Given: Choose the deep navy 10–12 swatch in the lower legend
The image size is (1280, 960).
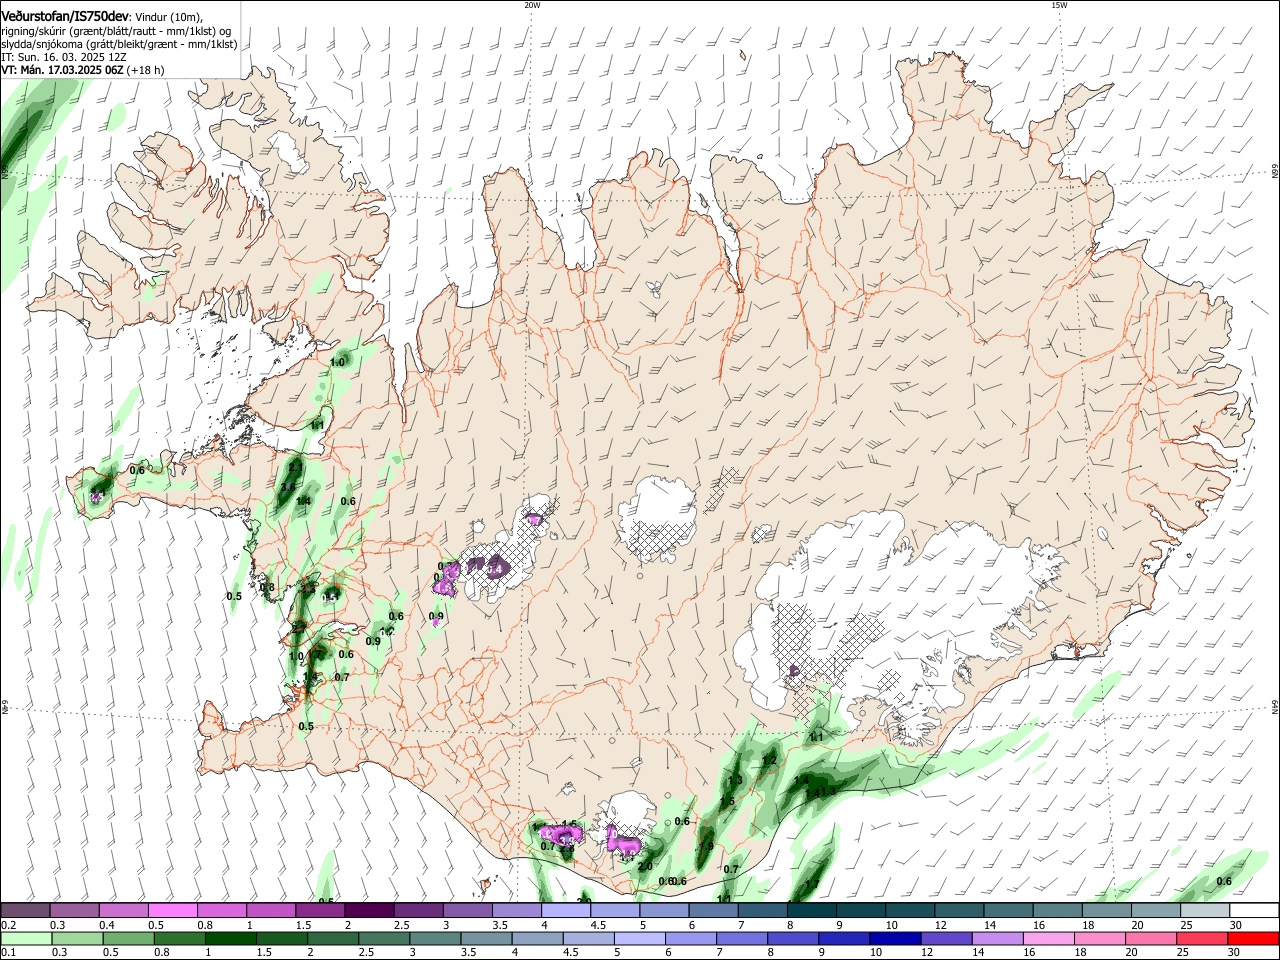Looking at the screenshot, I should (x=895, y=938).
